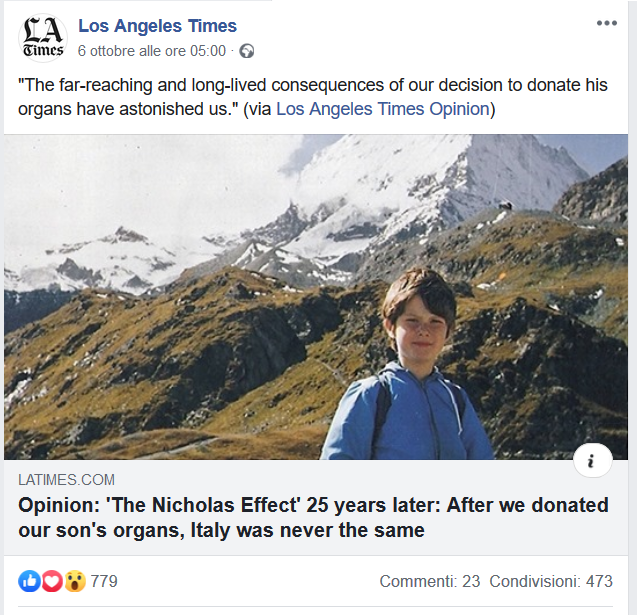Screen dimensions: 637x615
Task: Click the '(via' text before Opinion link
Action: pos(258,108)
